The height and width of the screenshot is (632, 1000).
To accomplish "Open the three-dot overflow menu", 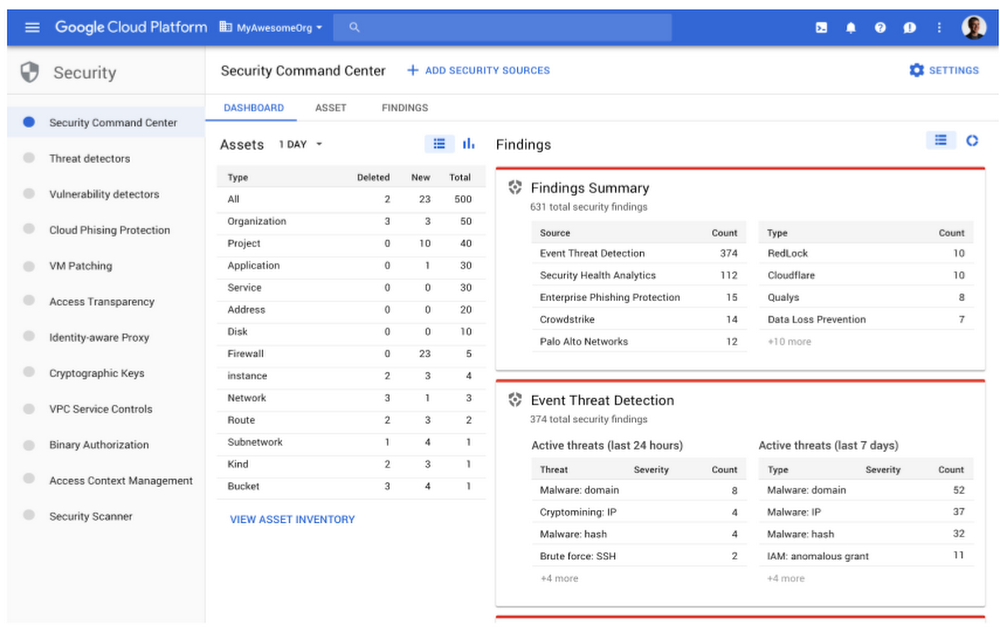I will [938, 27].
